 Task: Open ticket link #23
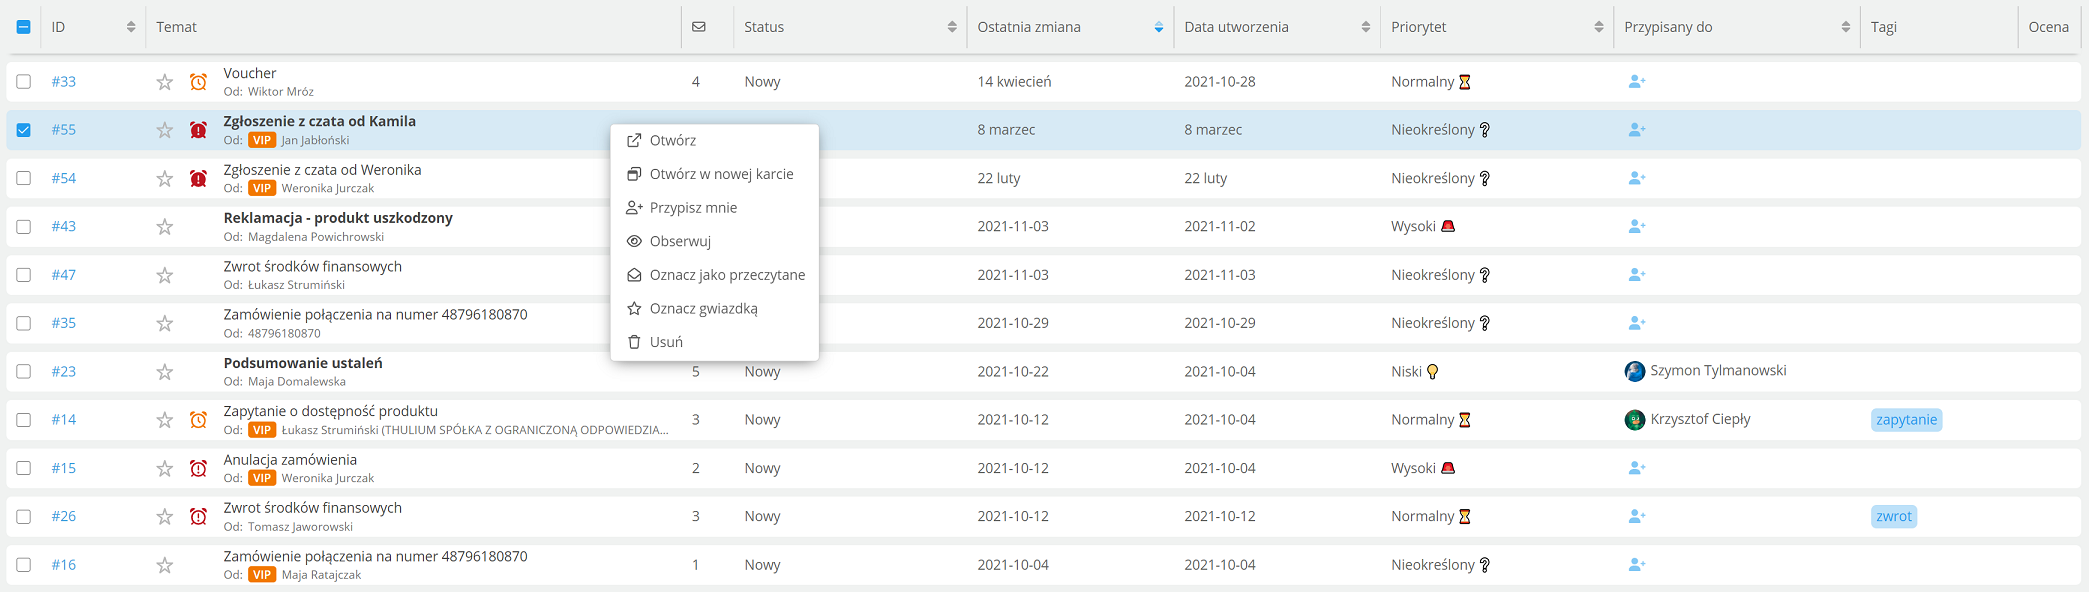(64, 372)
